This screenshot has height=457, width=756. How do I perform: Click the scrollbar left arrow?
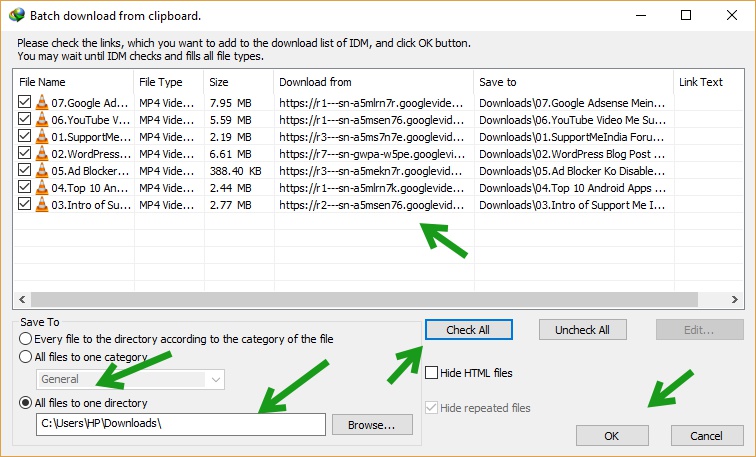click(x=22, y=299)
